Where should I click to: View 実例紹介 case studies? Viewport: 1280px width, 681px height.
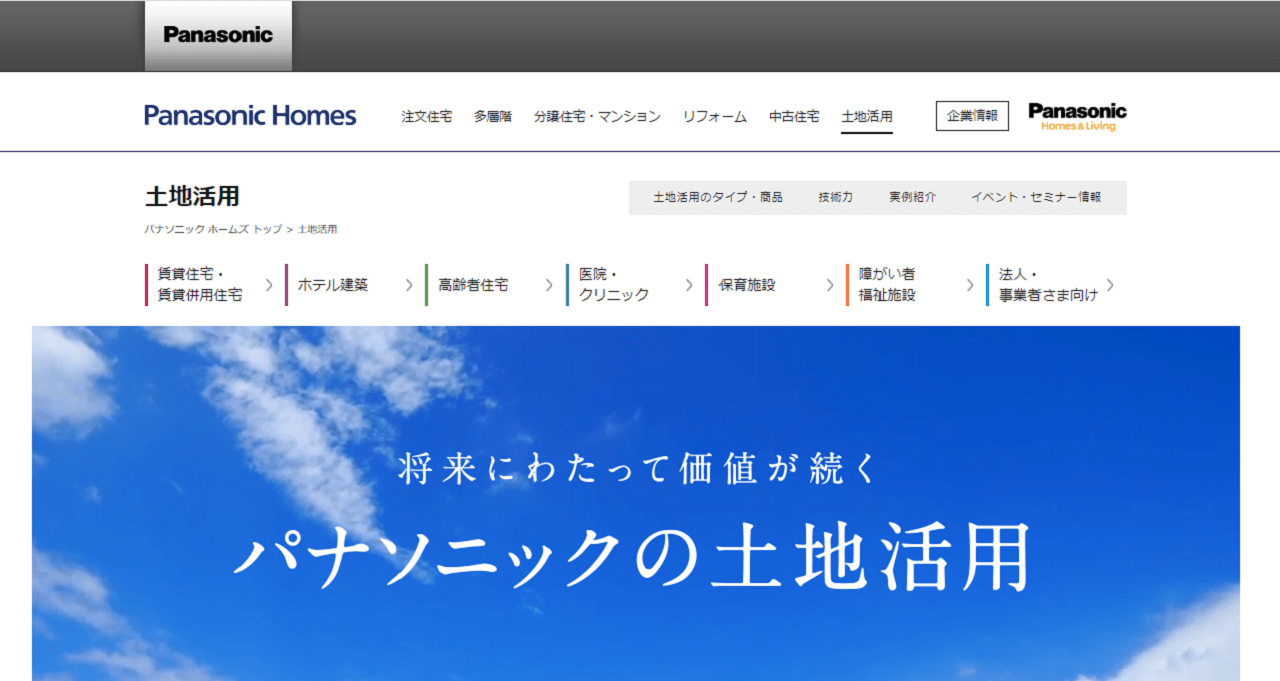click(x=913, y=198)
